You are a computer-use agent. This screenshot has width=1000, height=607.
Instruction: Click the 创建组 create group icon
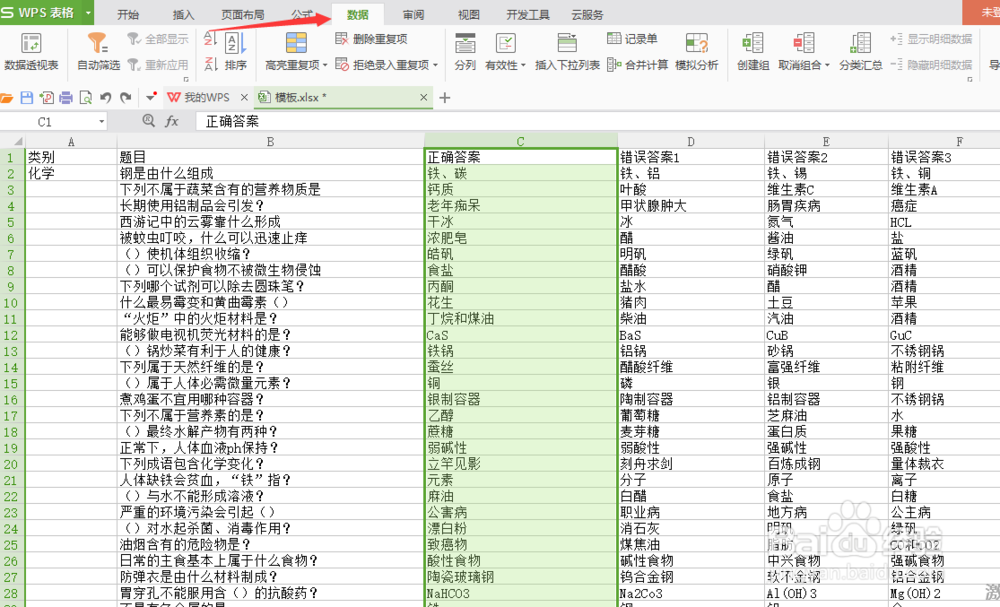click(x=751, y=50)
